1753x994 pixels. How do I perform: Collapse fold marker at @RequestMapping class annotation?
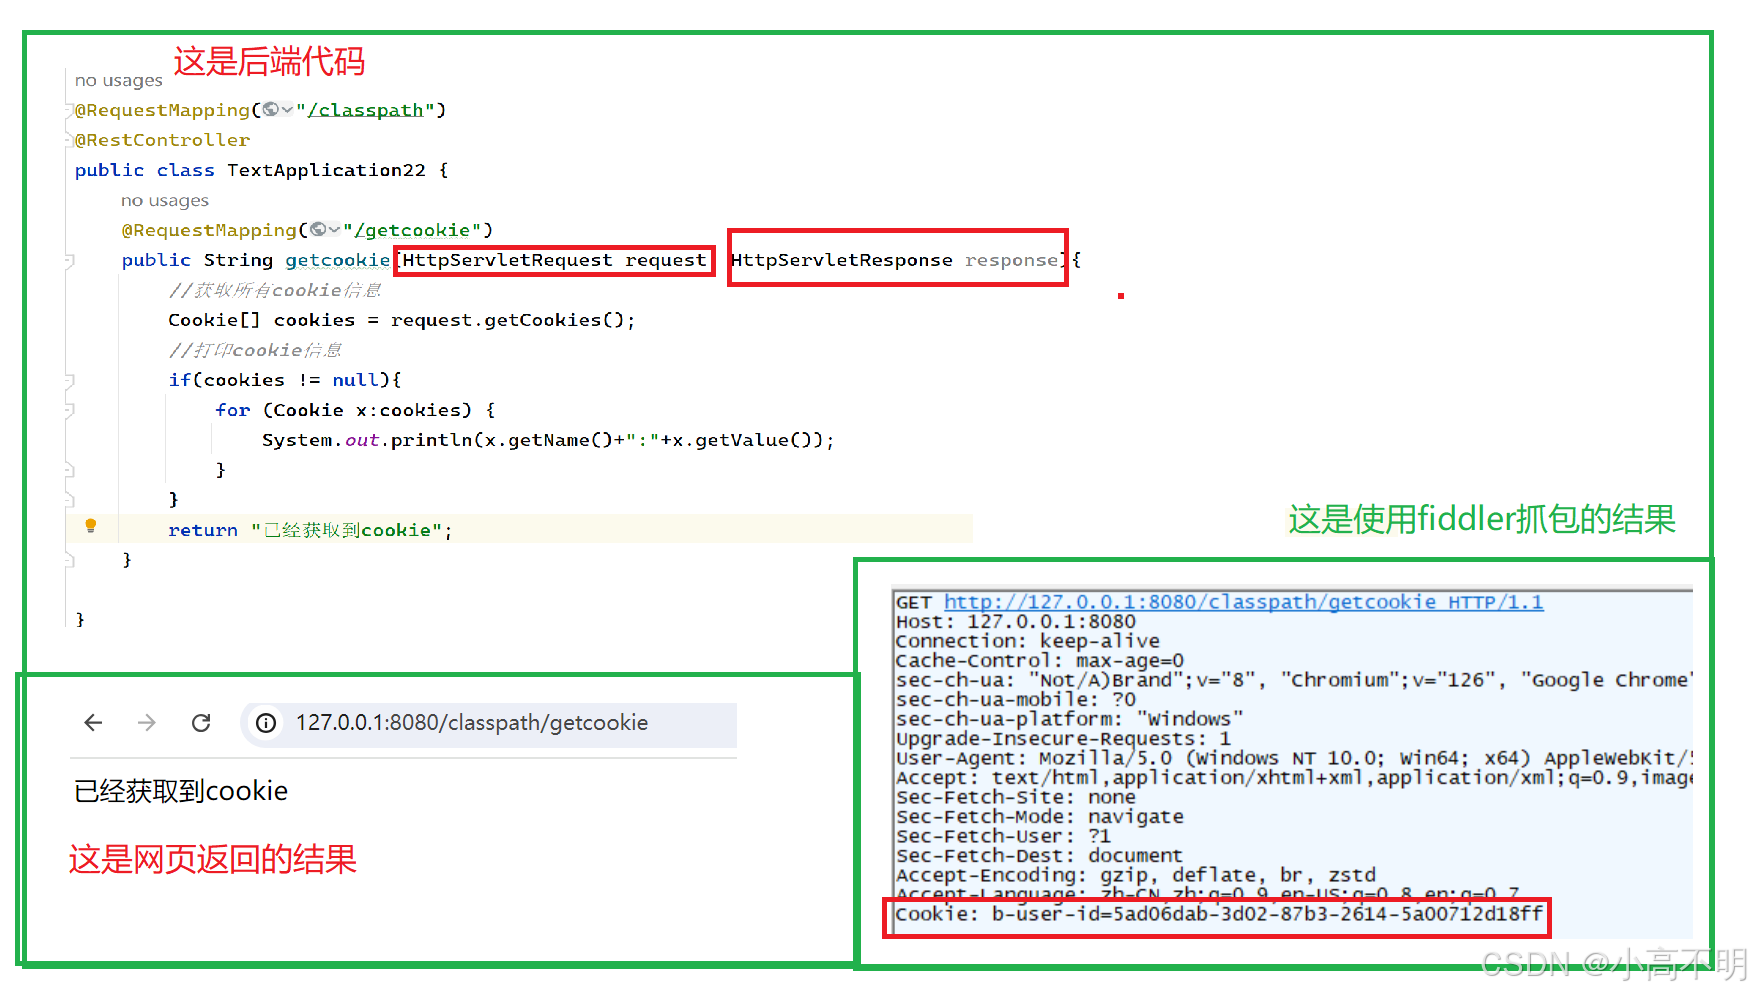click(x=69, y=111)
